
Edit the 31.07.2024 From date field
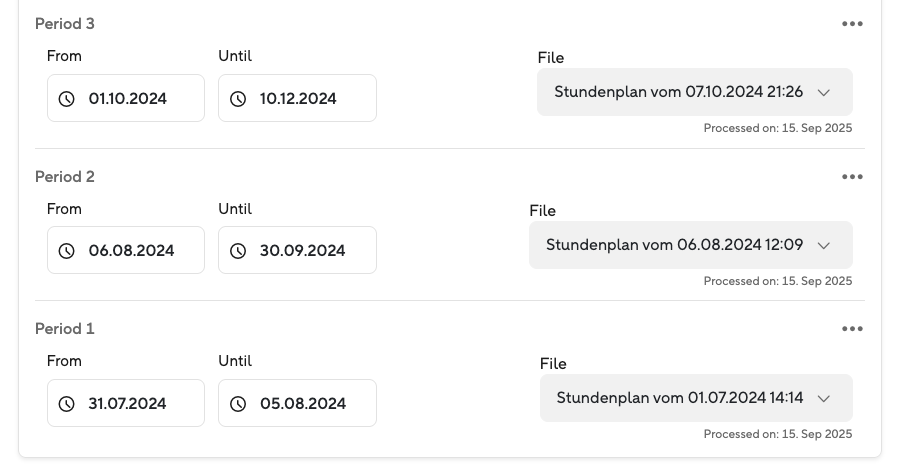point(128,404)
